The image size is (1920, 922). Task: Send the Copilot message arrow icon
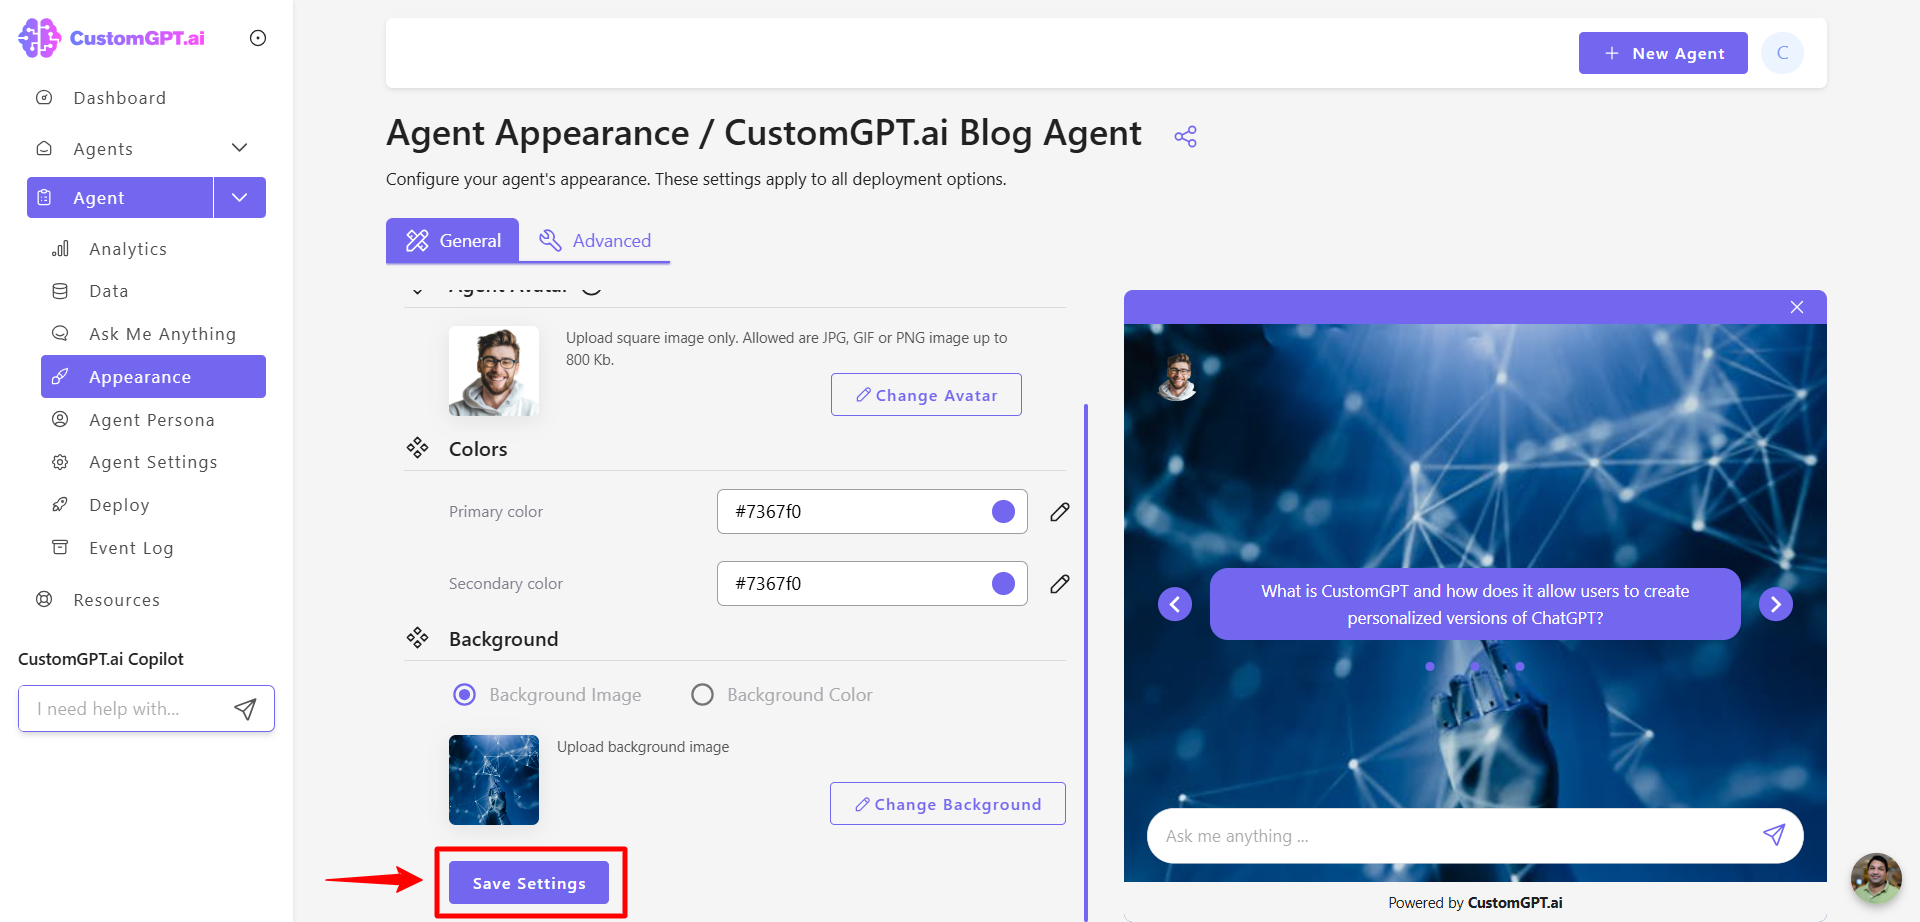[x=245, y=709]
